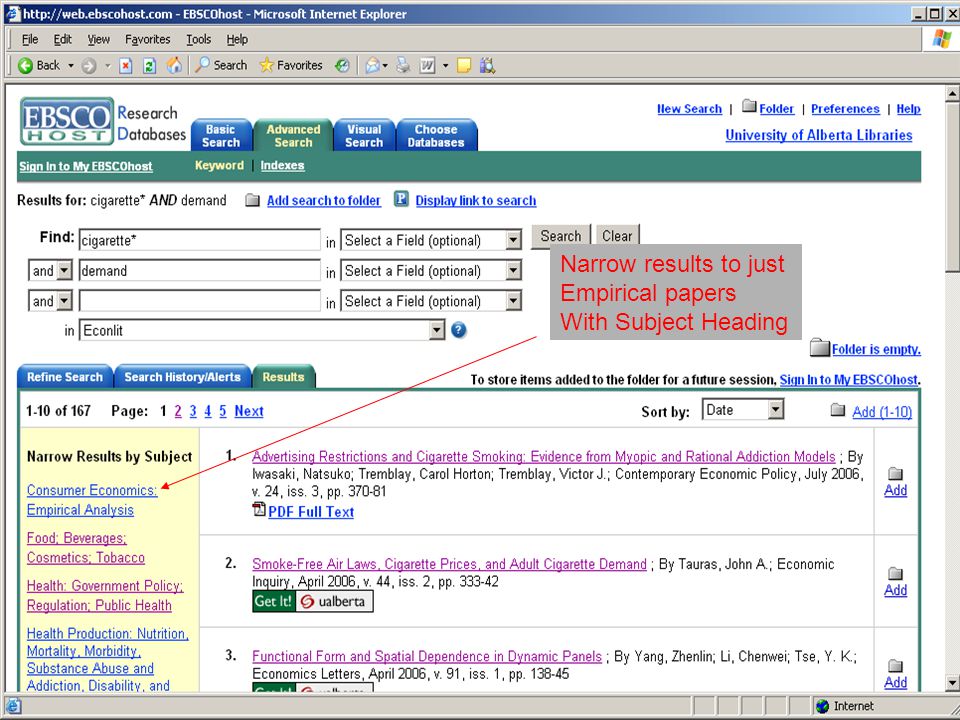
Task: Open the Refine Search tab
Action: pos(65,377)
